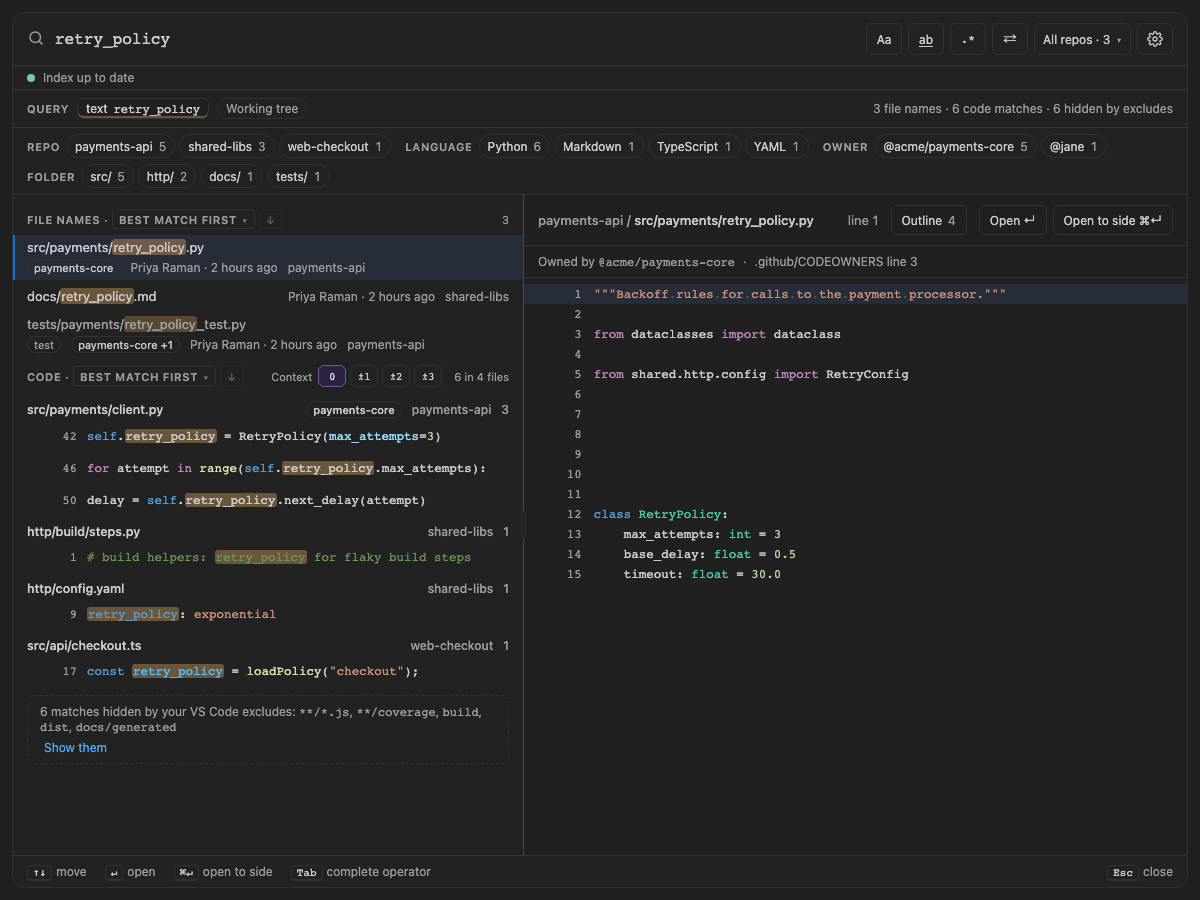Filter by @acme/payments-core owner

(955, 147)
